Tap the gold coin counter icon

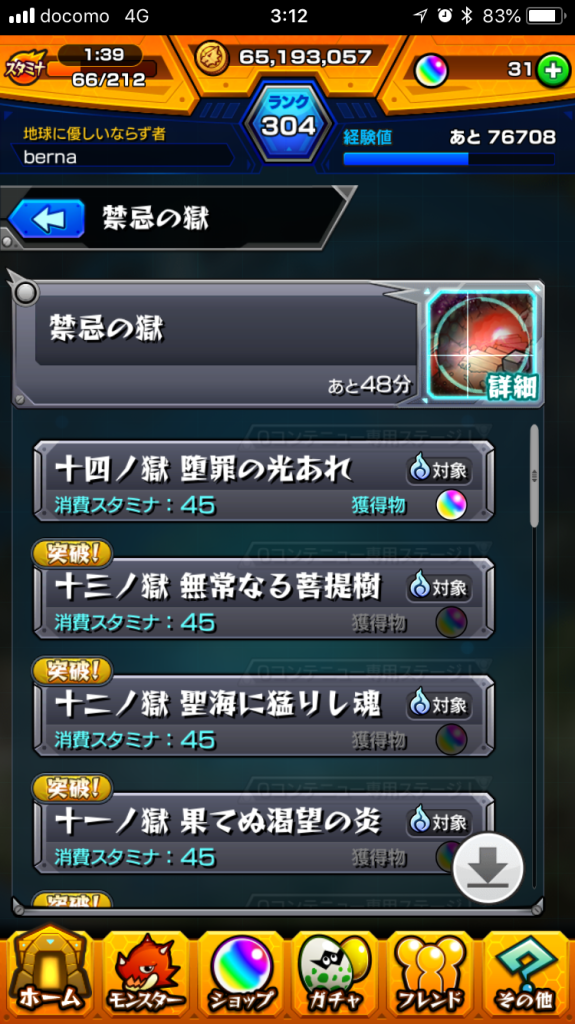(212, 57)
